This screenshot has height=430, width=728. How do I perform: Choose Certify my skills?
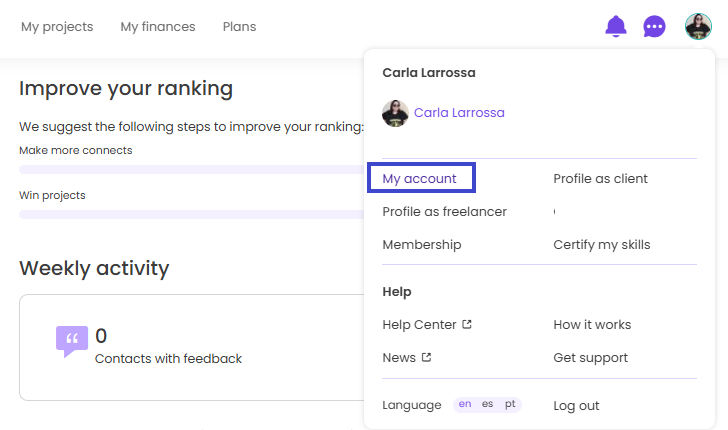pos(602,245)
